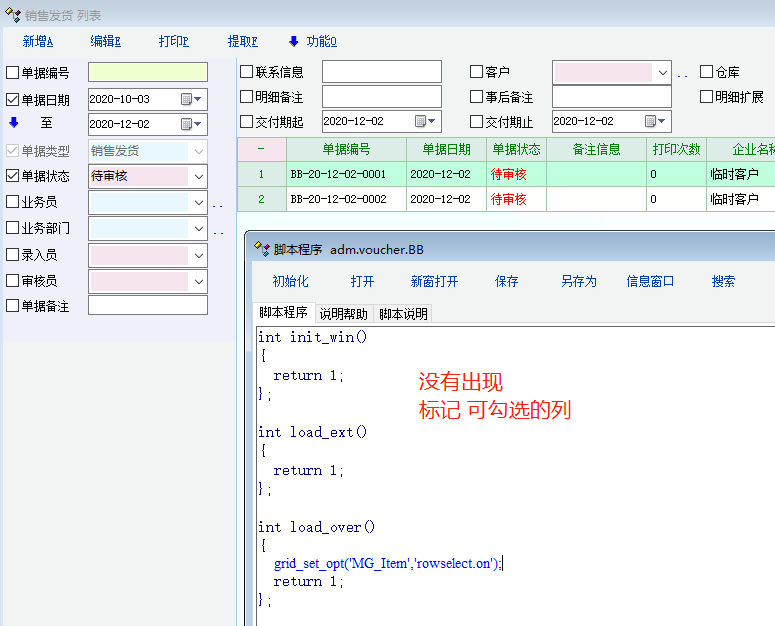Open calendar picker for end date 至
775x626 pixels.
[187, 124]
